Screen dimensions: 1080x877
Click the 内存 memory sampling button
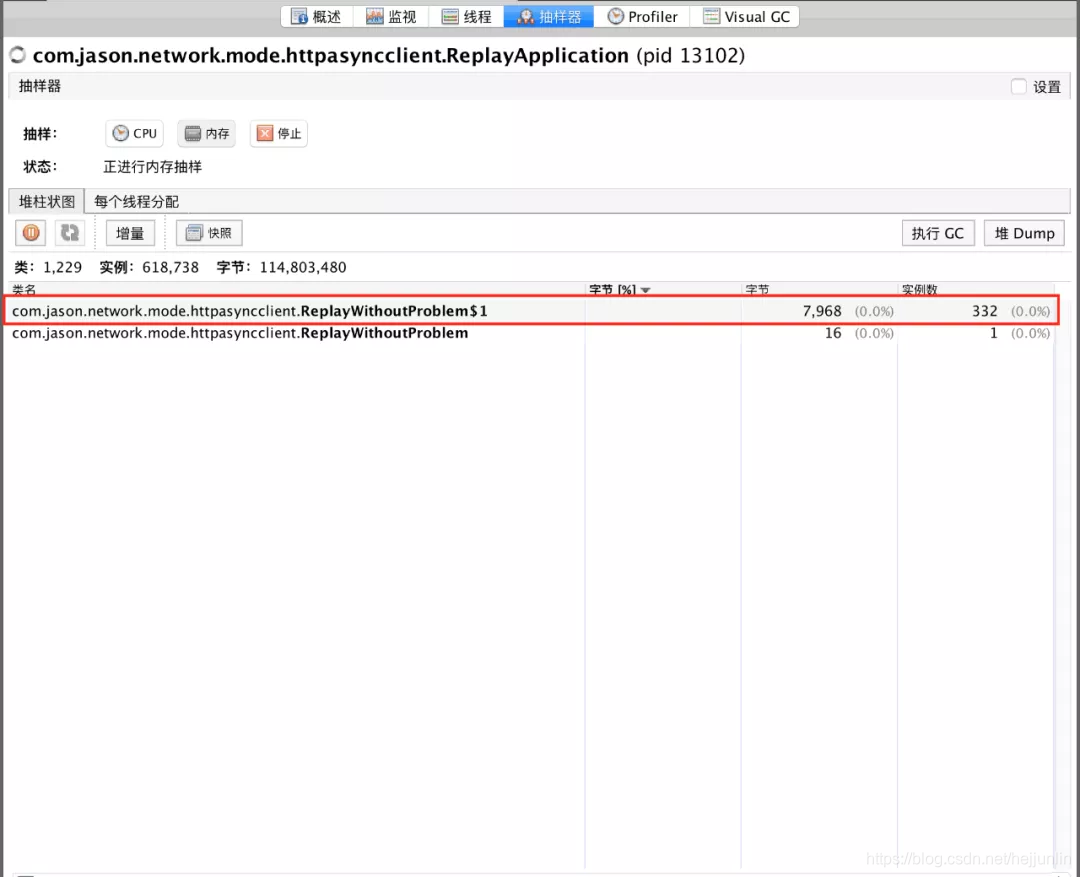pos(207,134)
